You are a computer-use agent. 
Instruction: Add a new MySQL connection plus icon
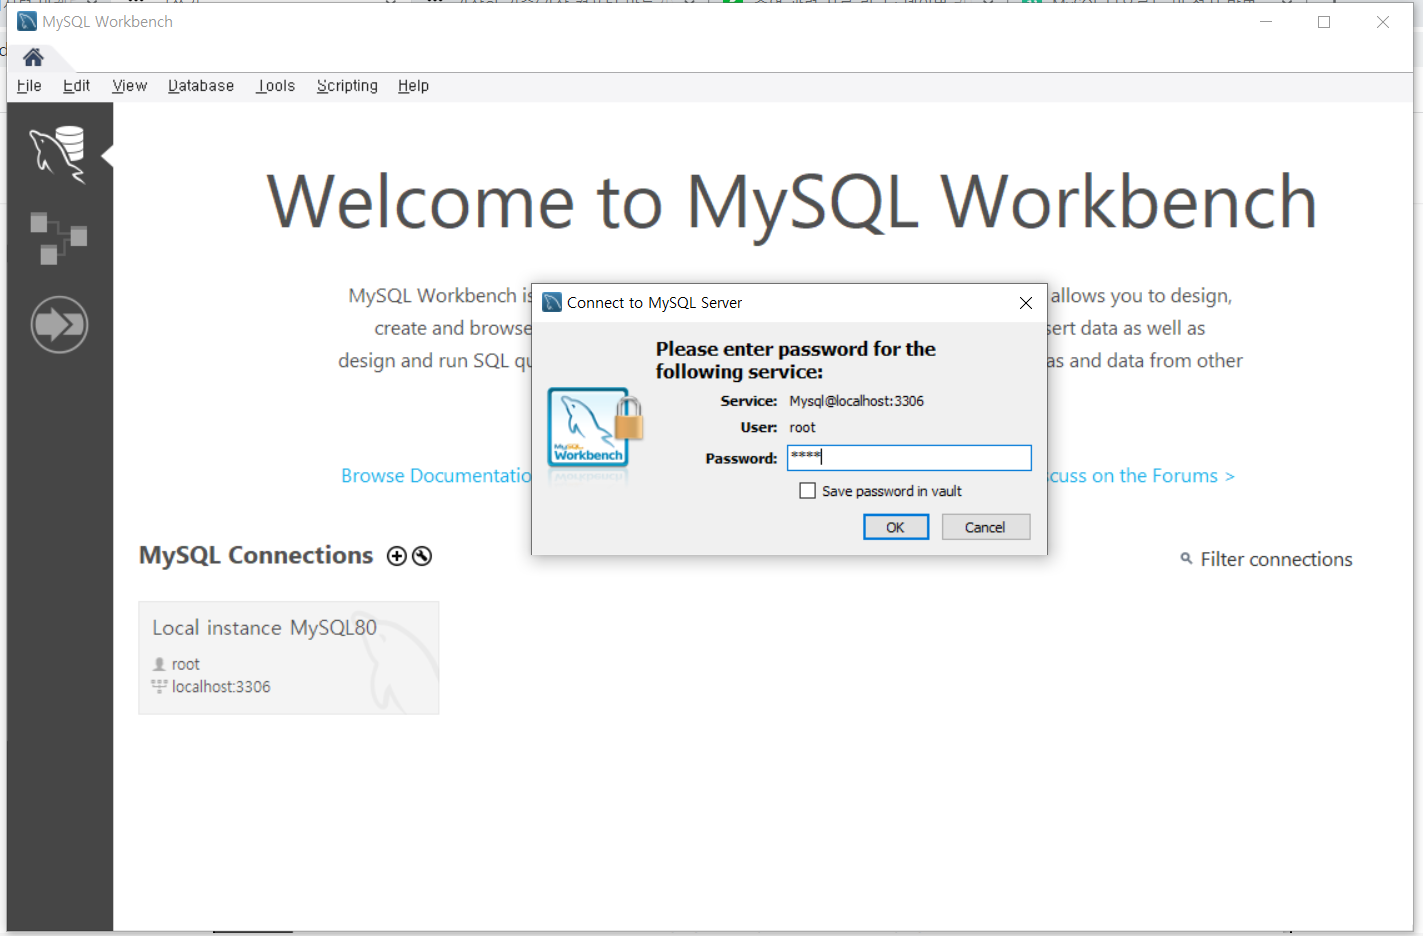(x=397, y=556)
